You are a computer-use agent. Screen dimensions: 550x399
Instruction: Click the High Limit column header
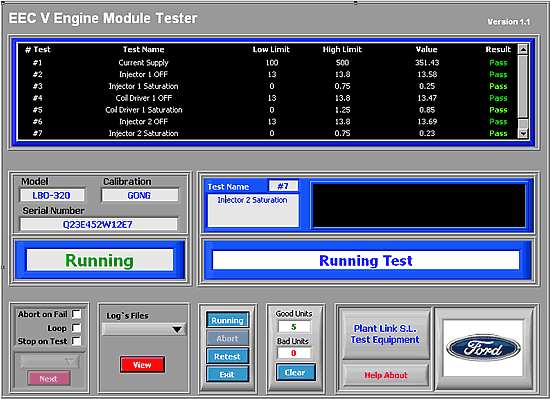(x=342, y=49)
